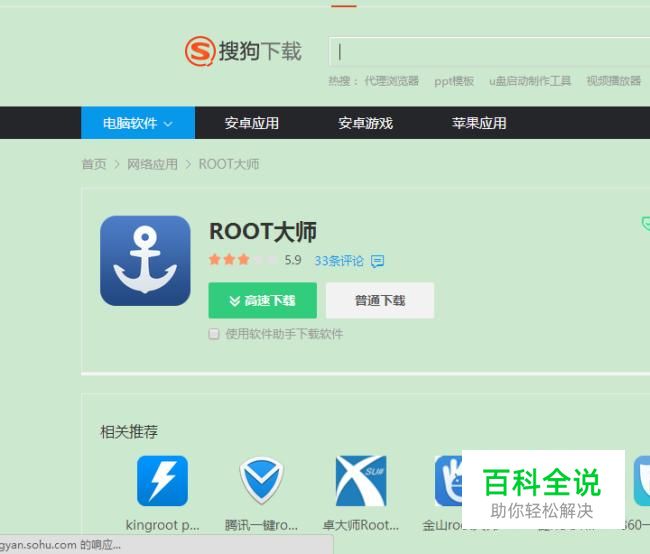Viewport: 650px width, 554px height.
Task: Switch to the 苹果应用 tab
Action: (x=479, y=123)
